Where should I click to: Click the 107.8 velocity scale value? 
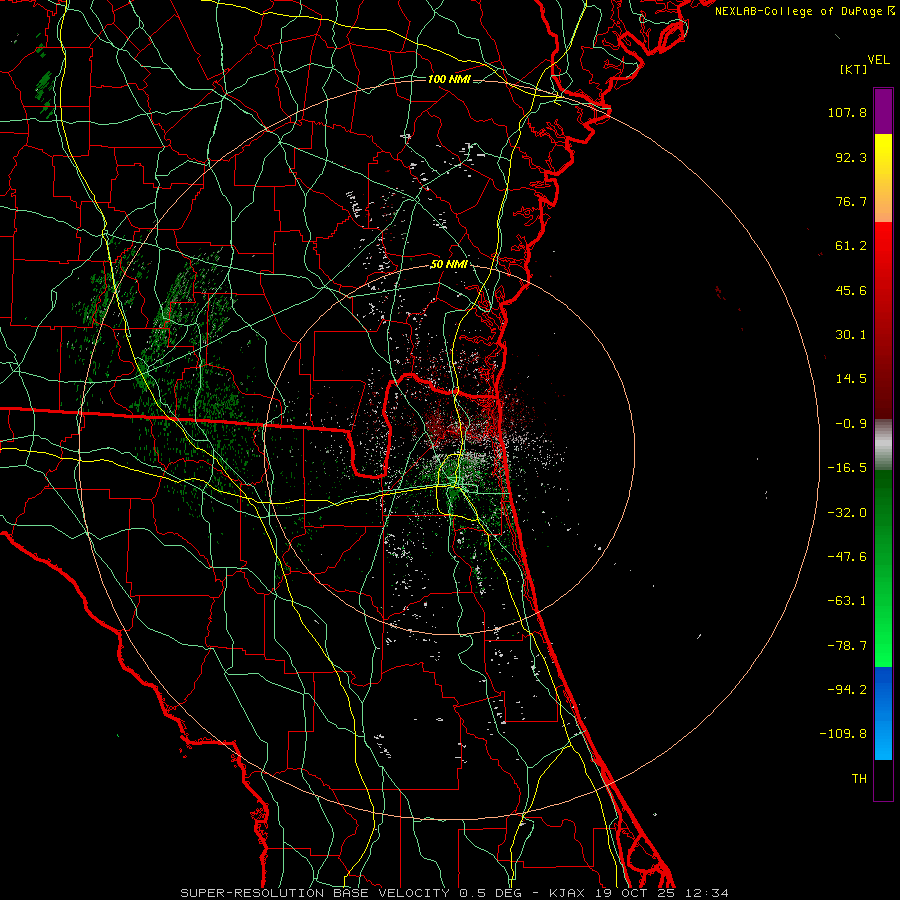(847, 112)
